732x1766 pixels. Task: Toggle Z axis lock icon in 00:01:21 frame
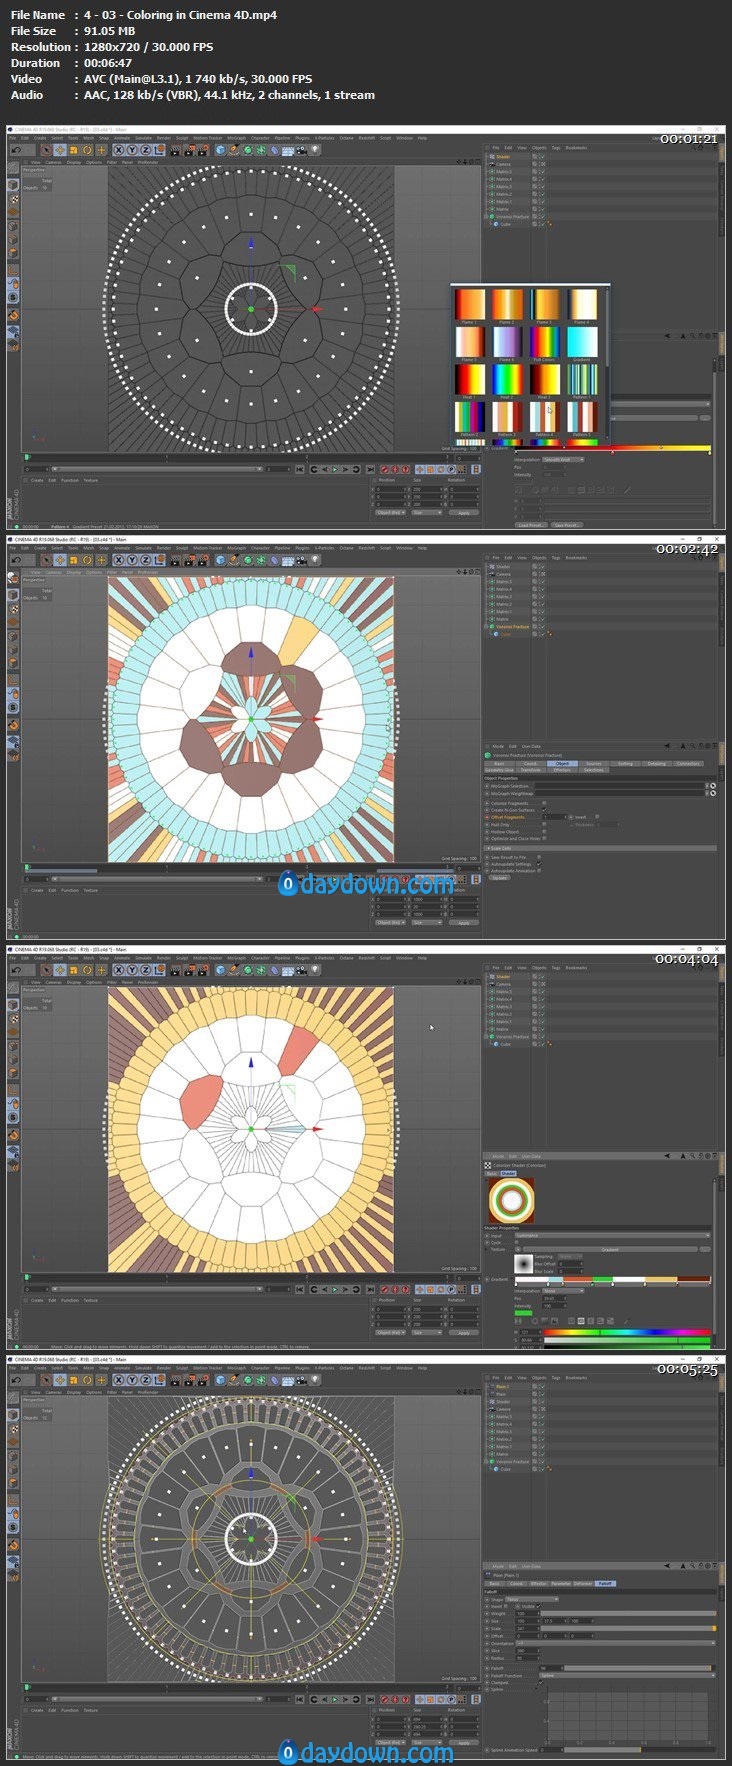tap(145, 150)
